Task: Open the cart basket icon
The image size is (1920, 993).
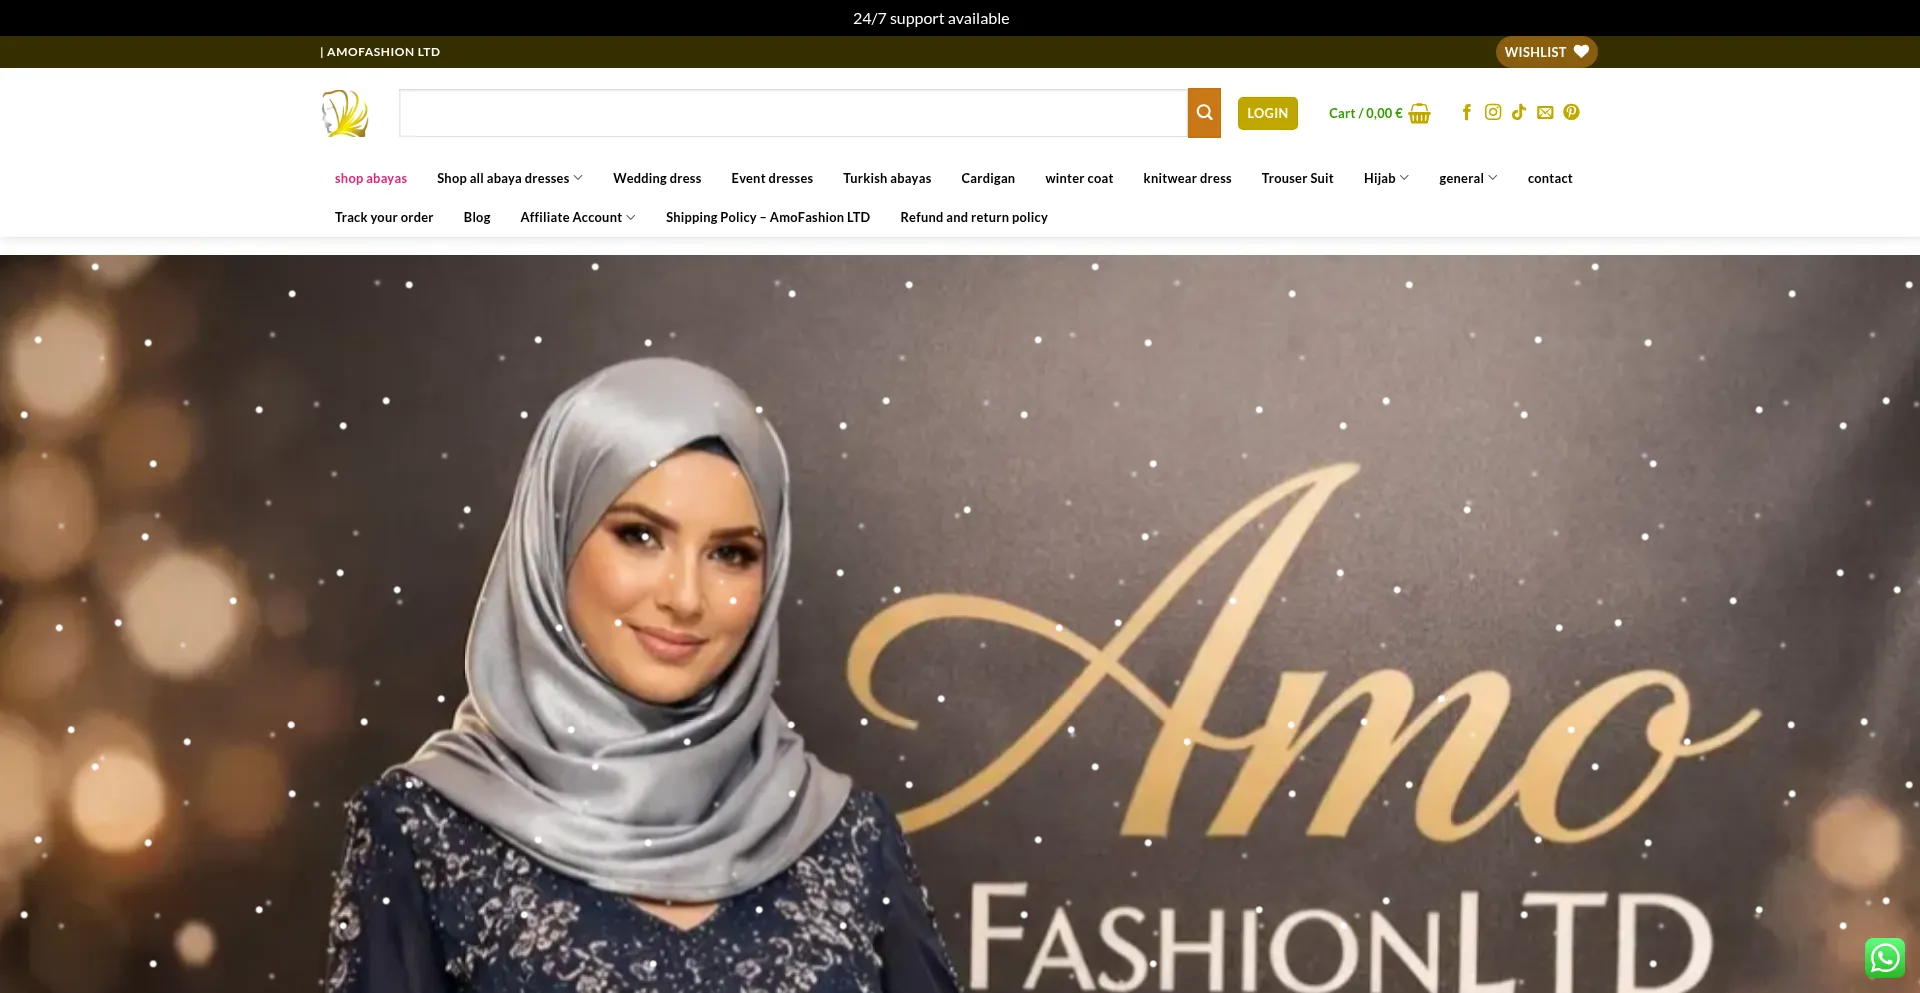Action: pyautogui.click(x=1419, y=113)
